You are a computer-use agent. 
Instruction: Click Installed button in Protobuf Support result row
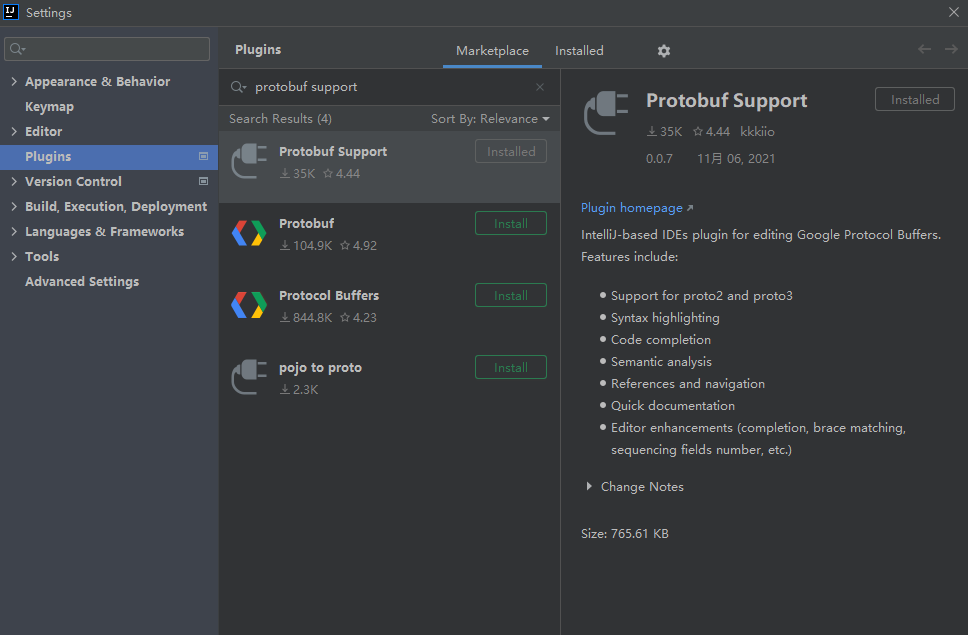click(511, 152)
